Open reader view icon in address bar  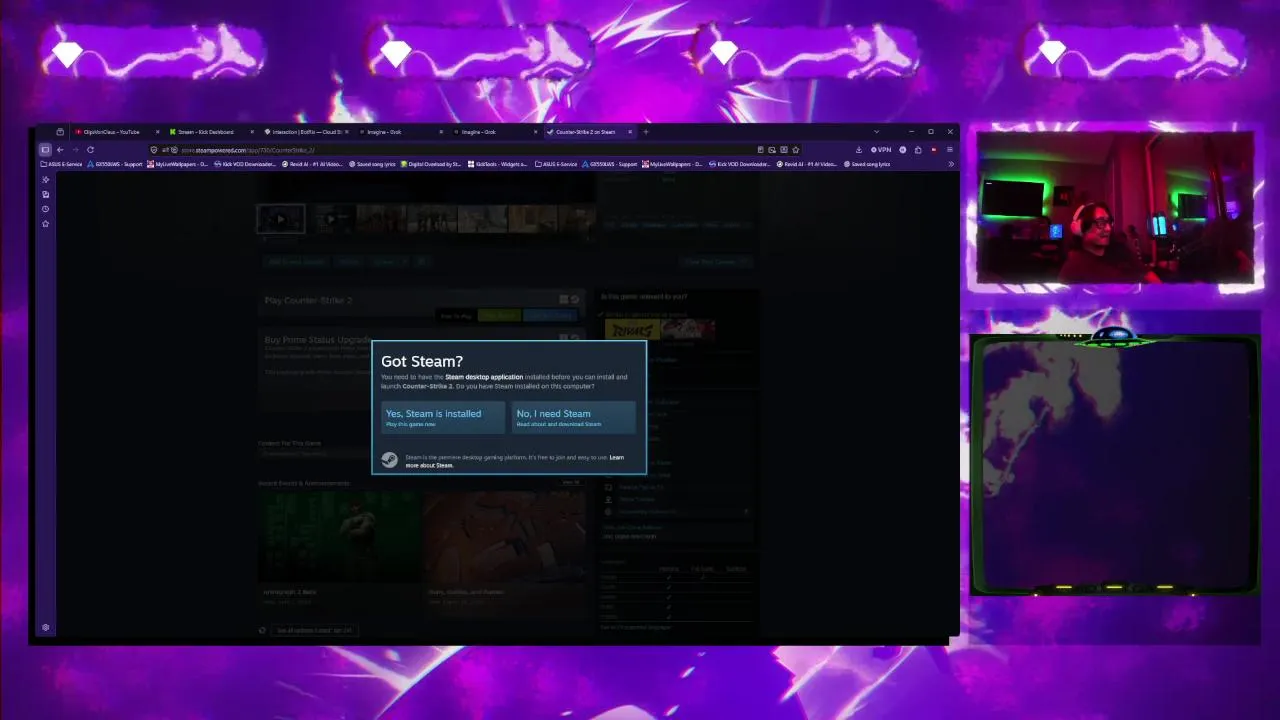tap(761, 150)
